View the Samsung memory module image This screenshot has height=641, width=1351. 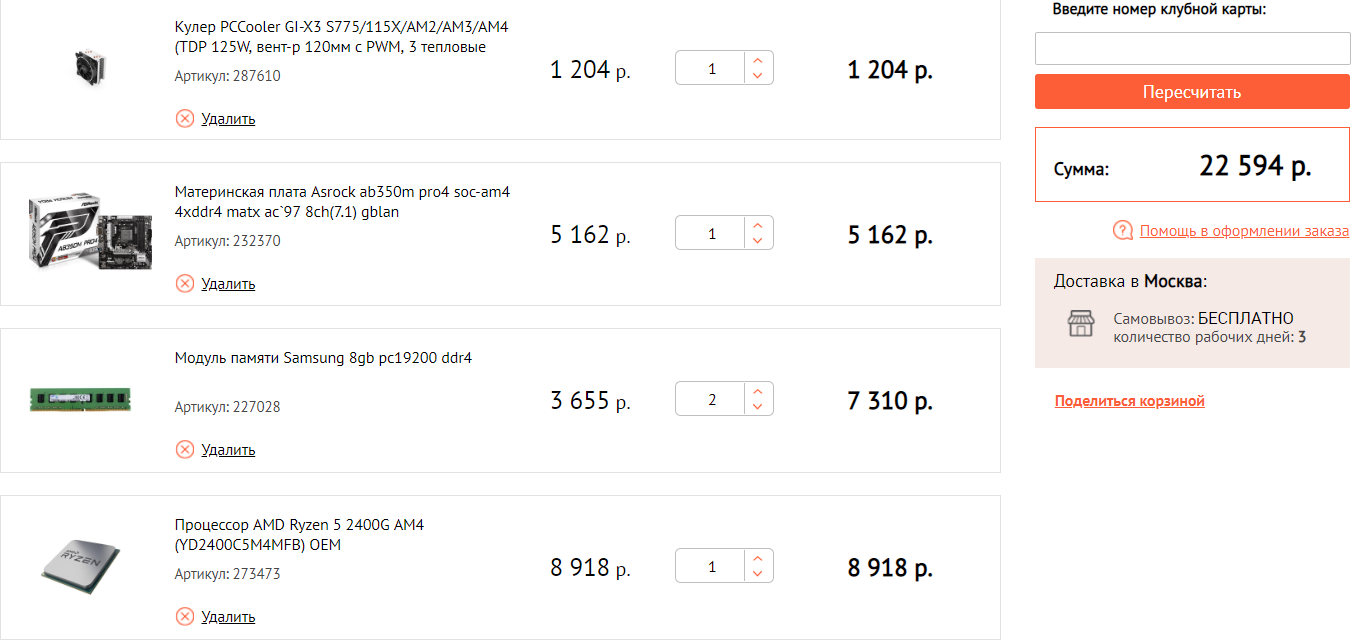click(81, 400)
